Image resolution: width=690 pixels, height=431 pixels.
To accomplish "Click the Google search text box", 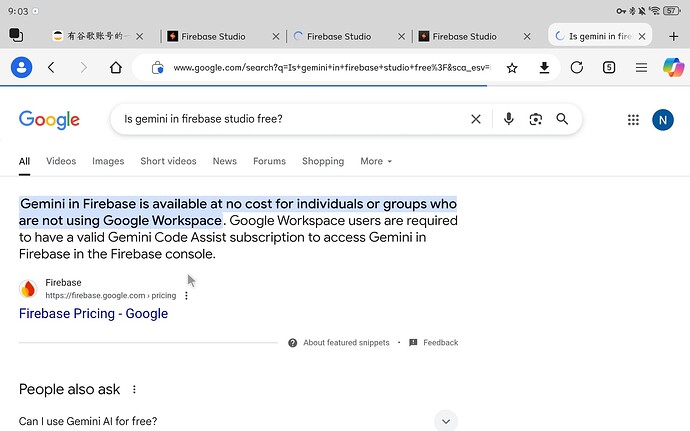I will [x=290, y=119].
